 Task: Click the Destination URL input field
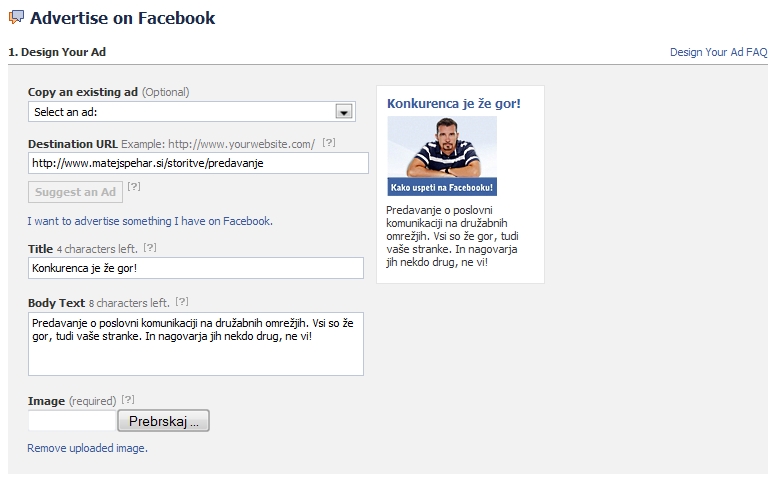tap(198, 163)
